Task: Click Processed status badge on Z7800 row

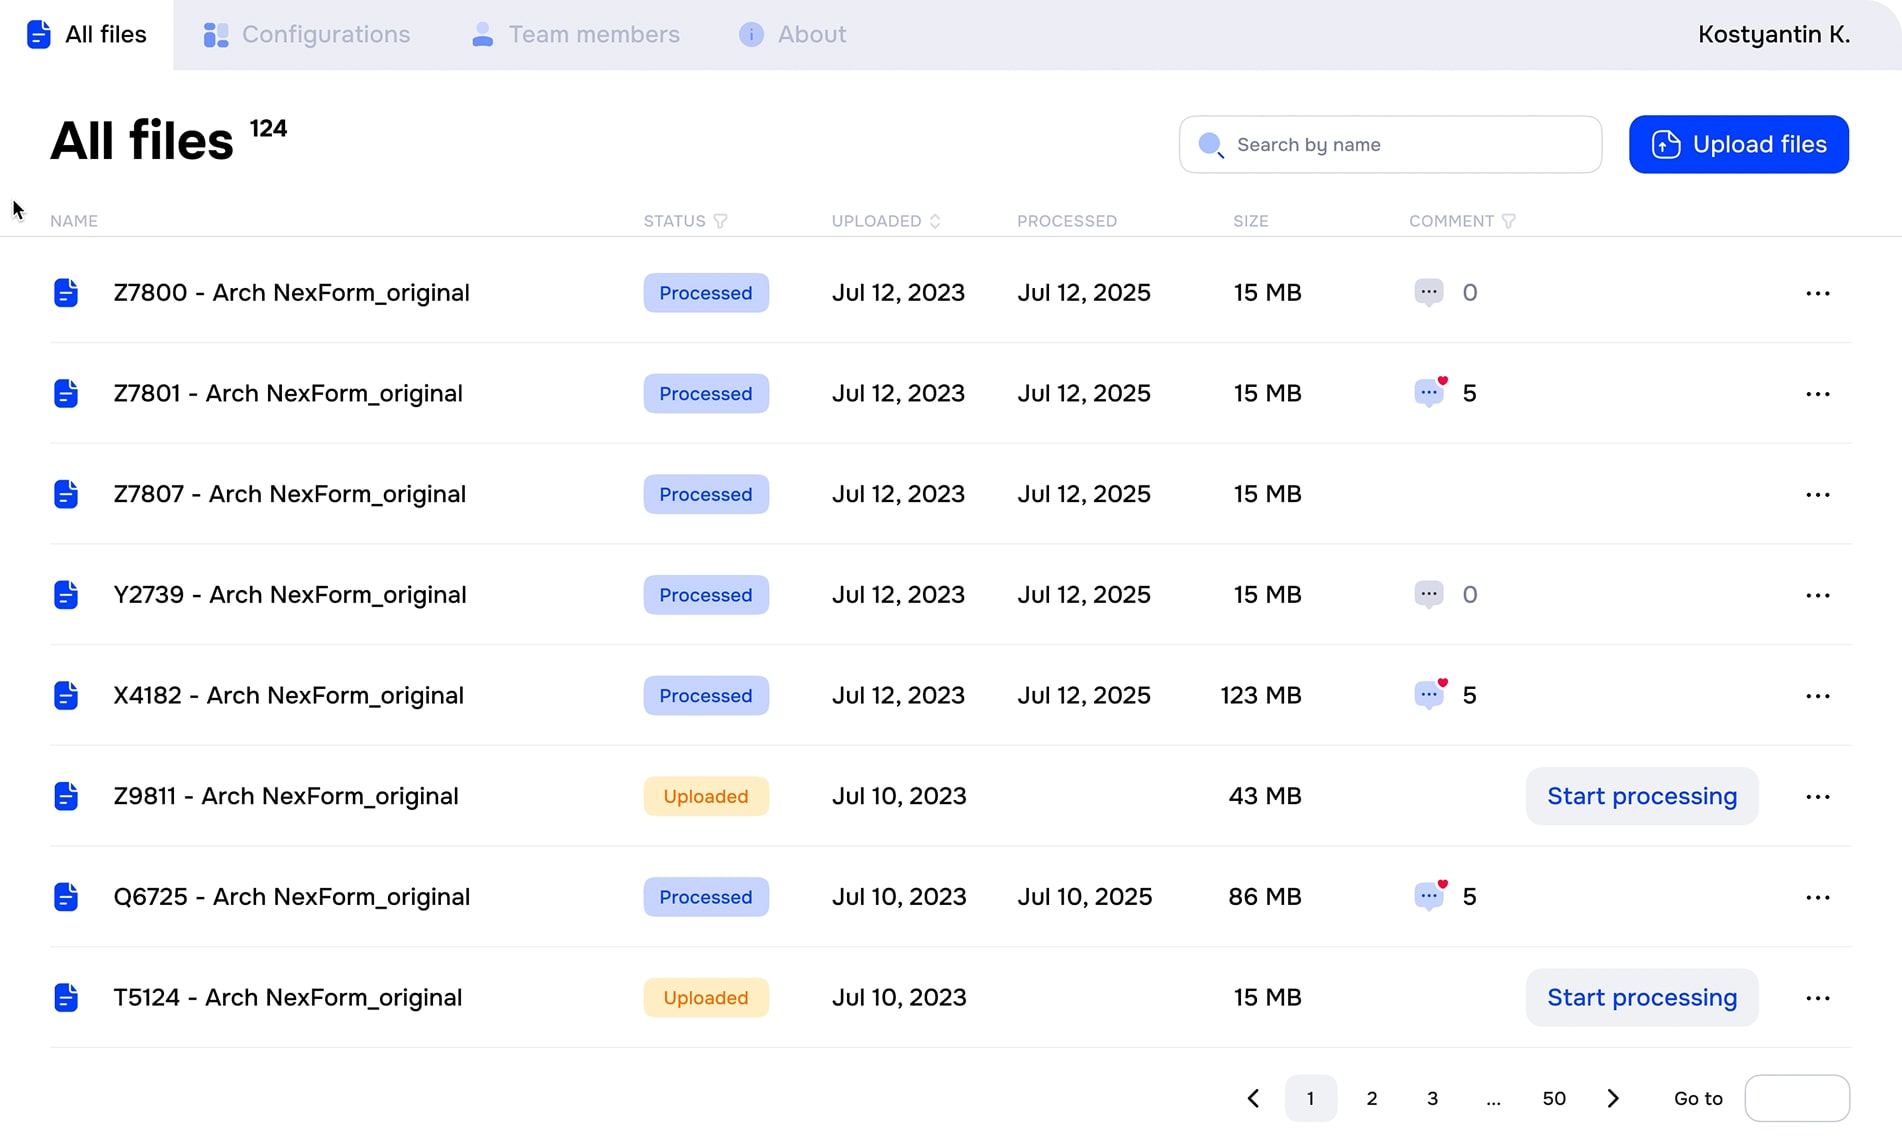Action: pos(706,293)
